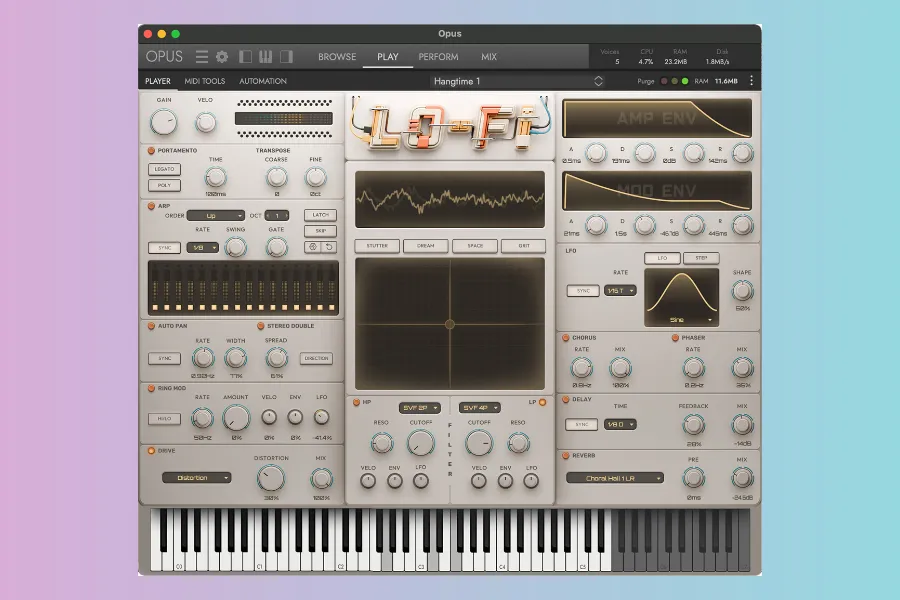This screenshot has height=600, width=900.
Task: Toggle the left sidebar panel layout icon
Action: pos(246,57)
